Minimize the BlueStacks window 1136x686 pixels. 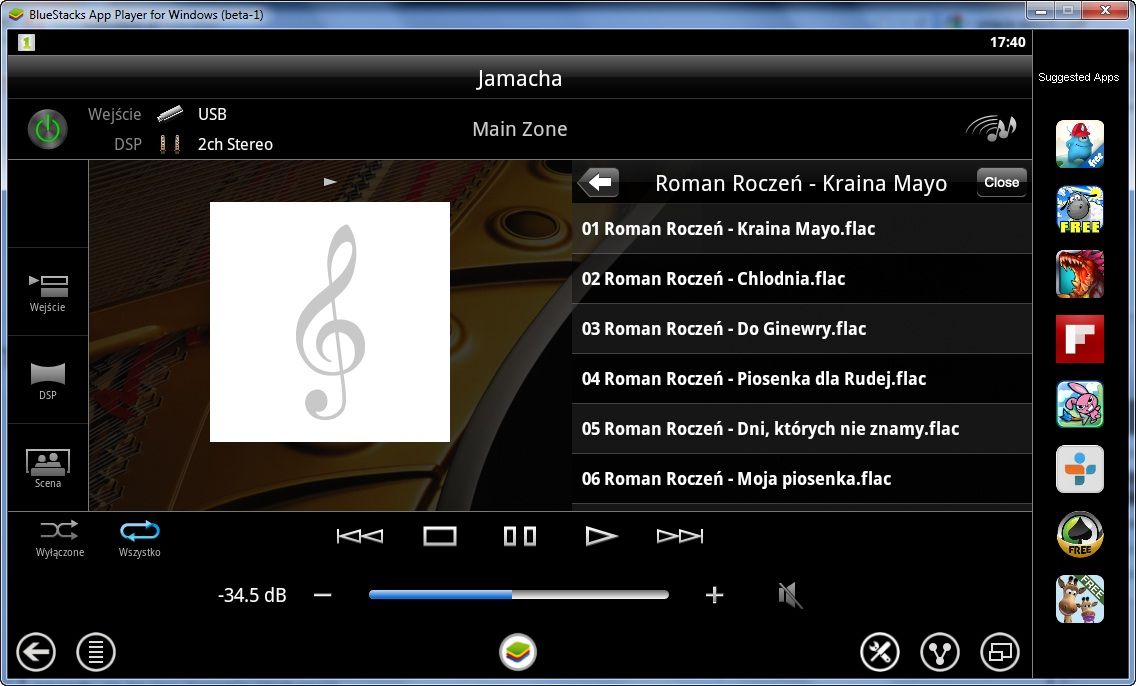[x=1041, y=11]
